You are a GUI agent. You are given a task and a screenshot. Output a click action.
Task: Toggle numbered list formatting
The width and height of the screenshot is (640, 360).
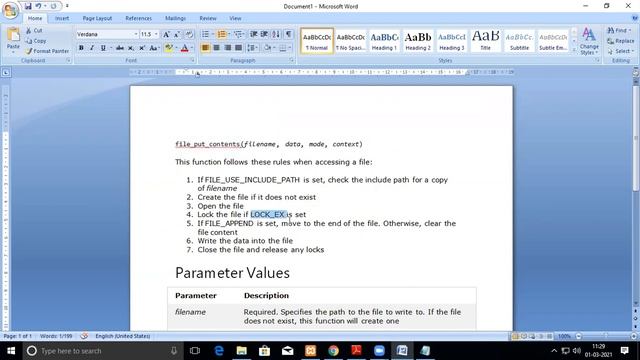pos(222,34)
